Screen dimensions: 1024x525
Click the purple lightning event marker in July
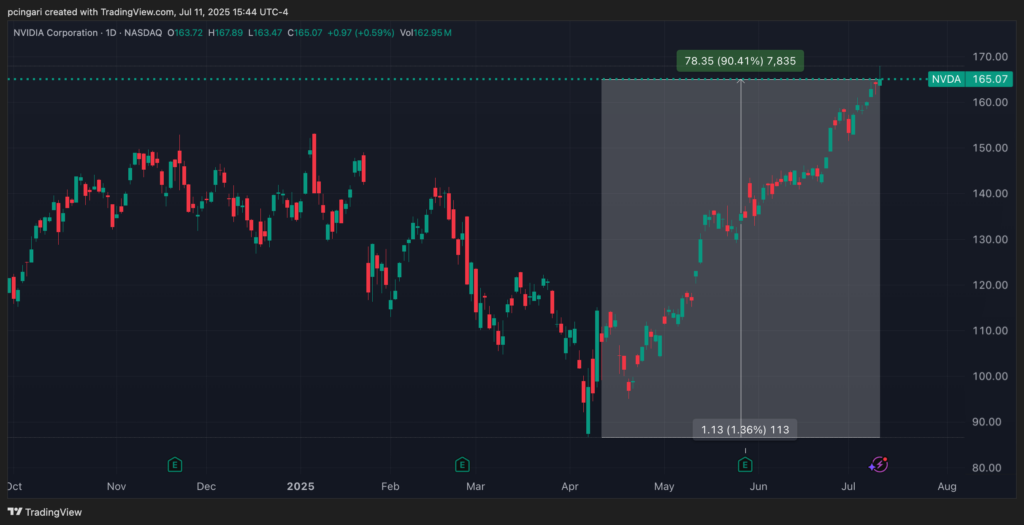click(x=878, y=465)
